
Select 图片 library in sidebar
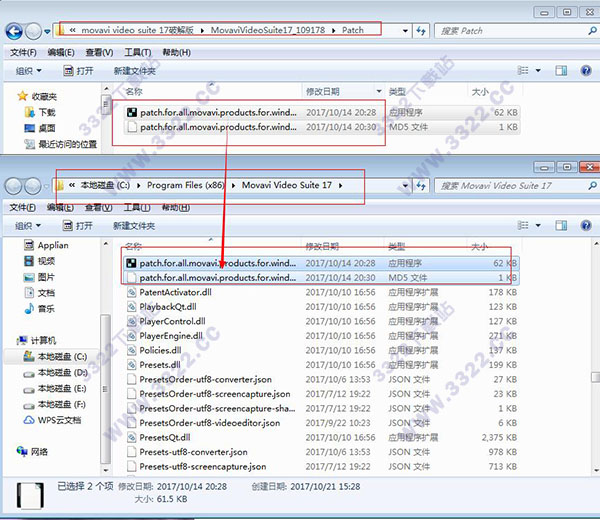pyautogui.click(x=40, y=277)
